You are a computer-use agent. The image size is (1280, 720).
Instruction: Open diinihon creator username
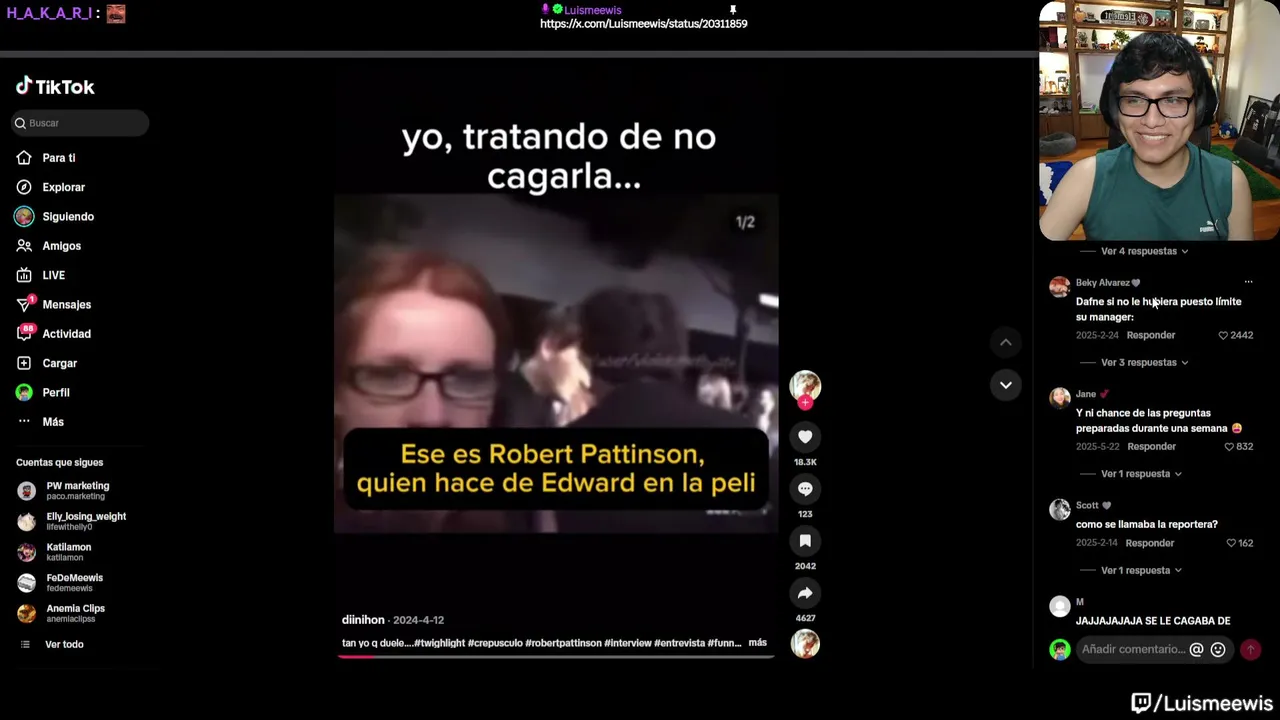[x=363, y=620]
